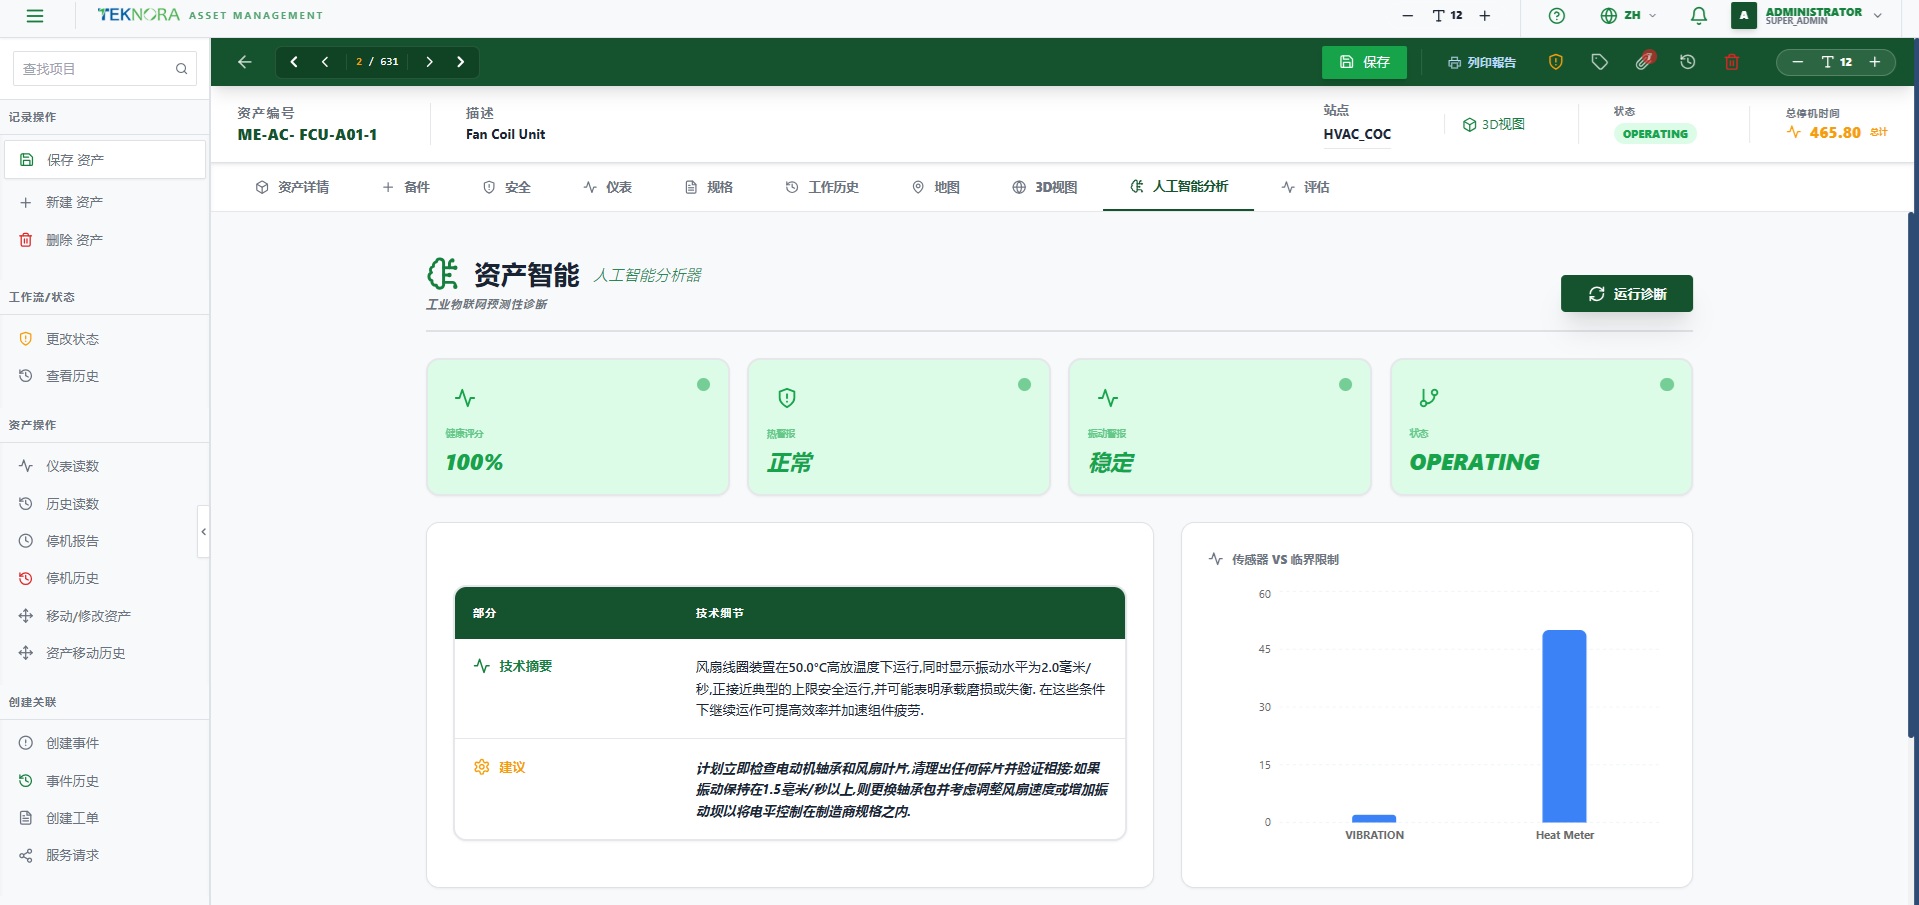Open 更改状态 in sidebar

(x=104, y=339)
